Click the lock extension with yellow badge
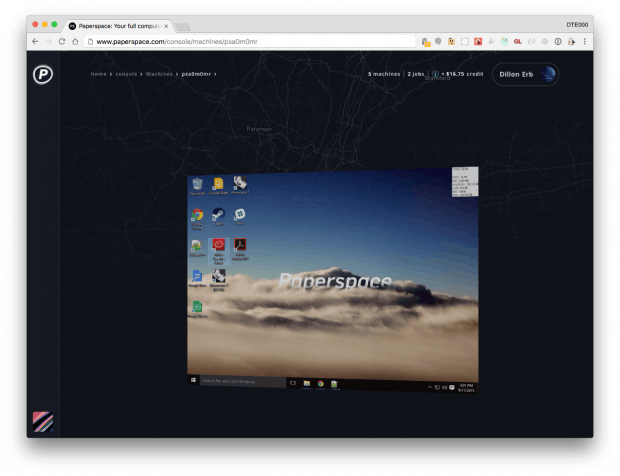 425,42
